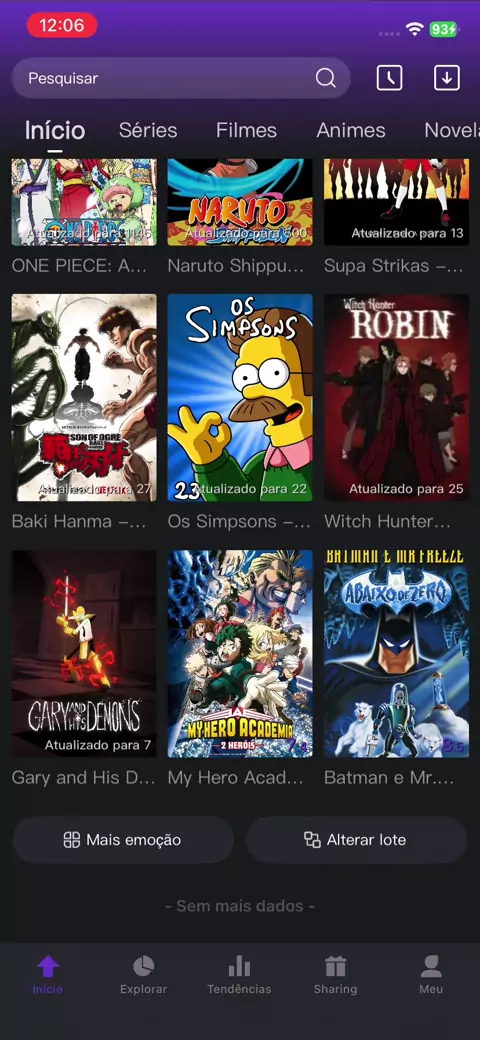
Task: Select Baki Hanma thumbnail
Action: coord(84,398)
